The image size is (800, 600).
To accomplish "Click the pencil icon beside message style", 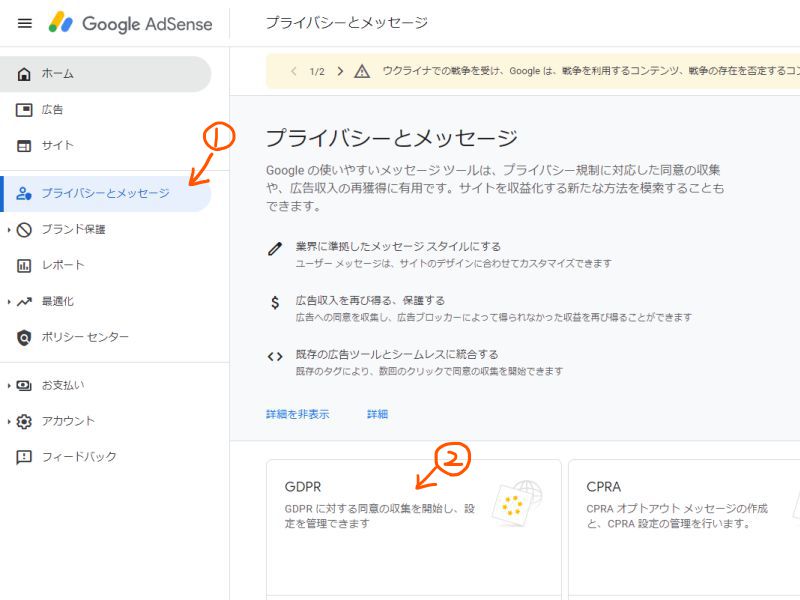I will point(275,248).
